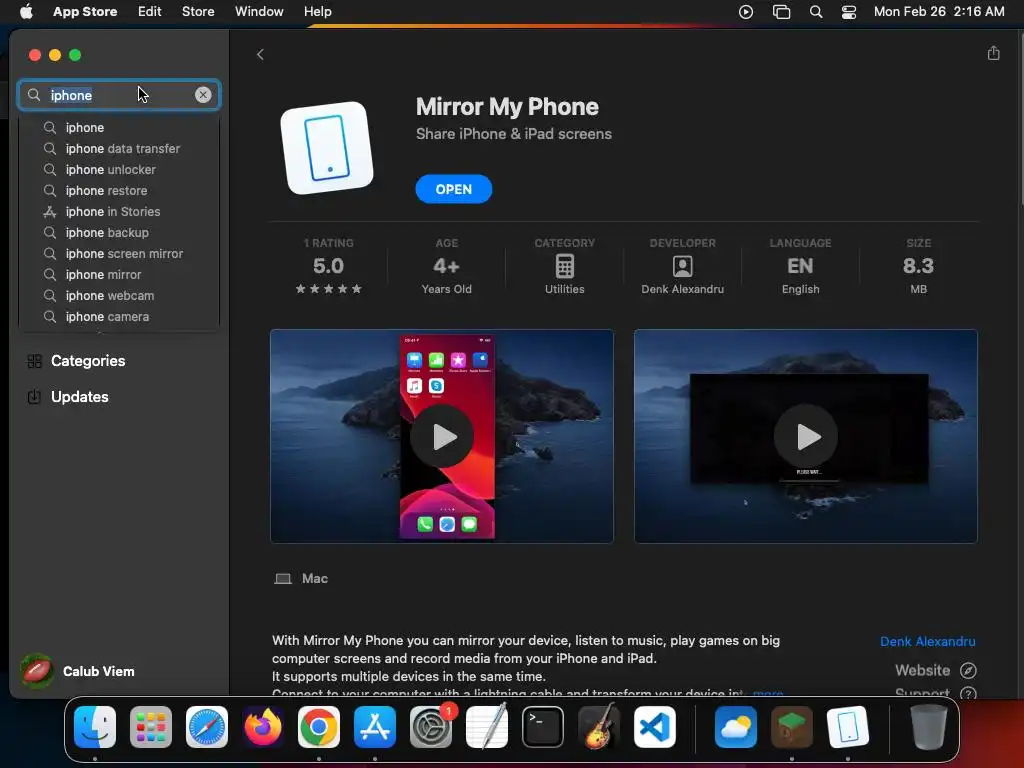1024x768 pixels.
Task: Select "iphone unlocker" suggestion
Action: coord(119,169)
